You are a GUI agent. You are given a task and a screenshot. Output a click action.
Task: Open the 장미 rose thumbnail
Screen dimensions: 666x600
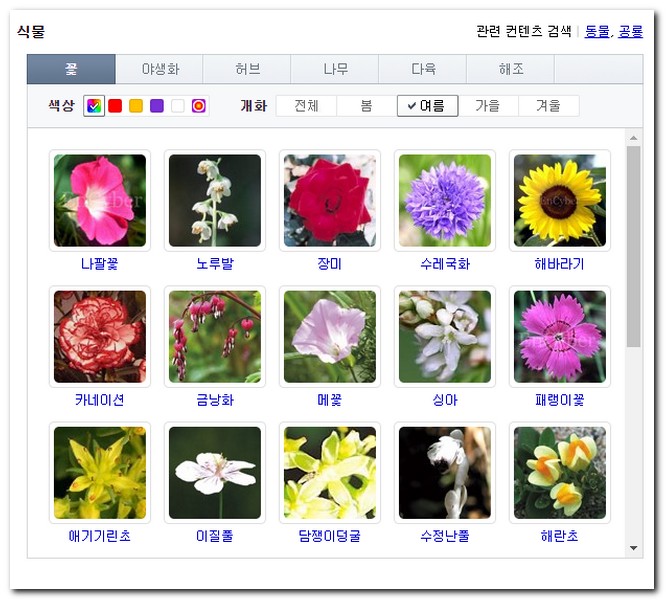(330, 200)
